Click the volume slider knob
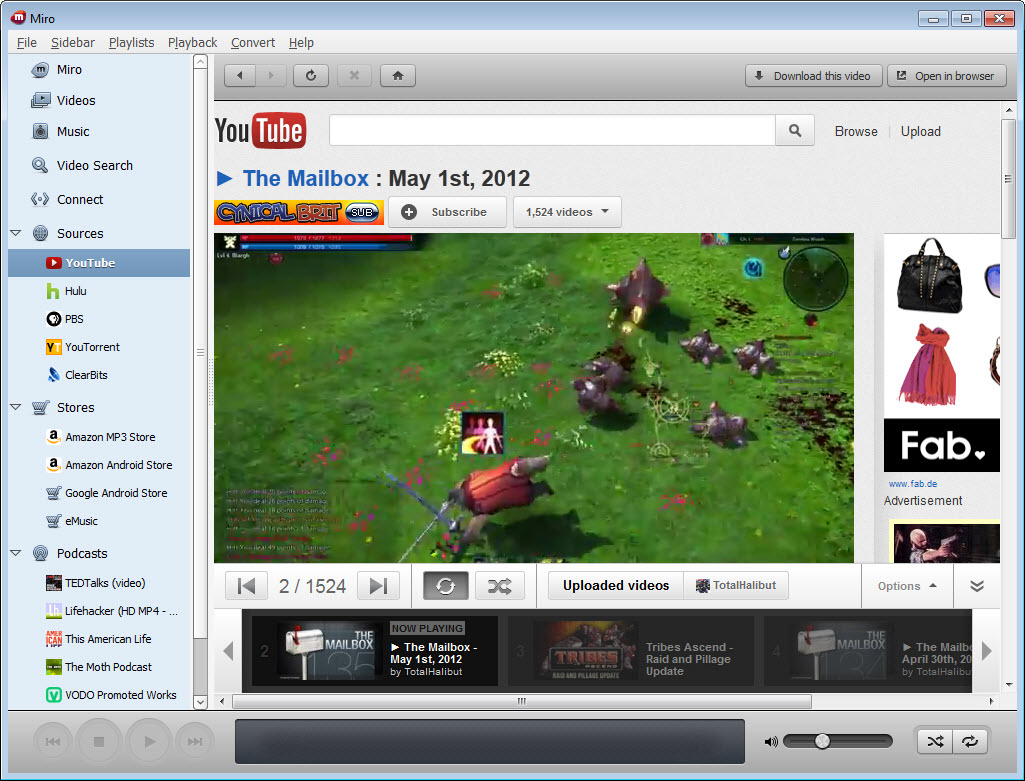This screenshot has width=1025, height=781. point(822,741)
